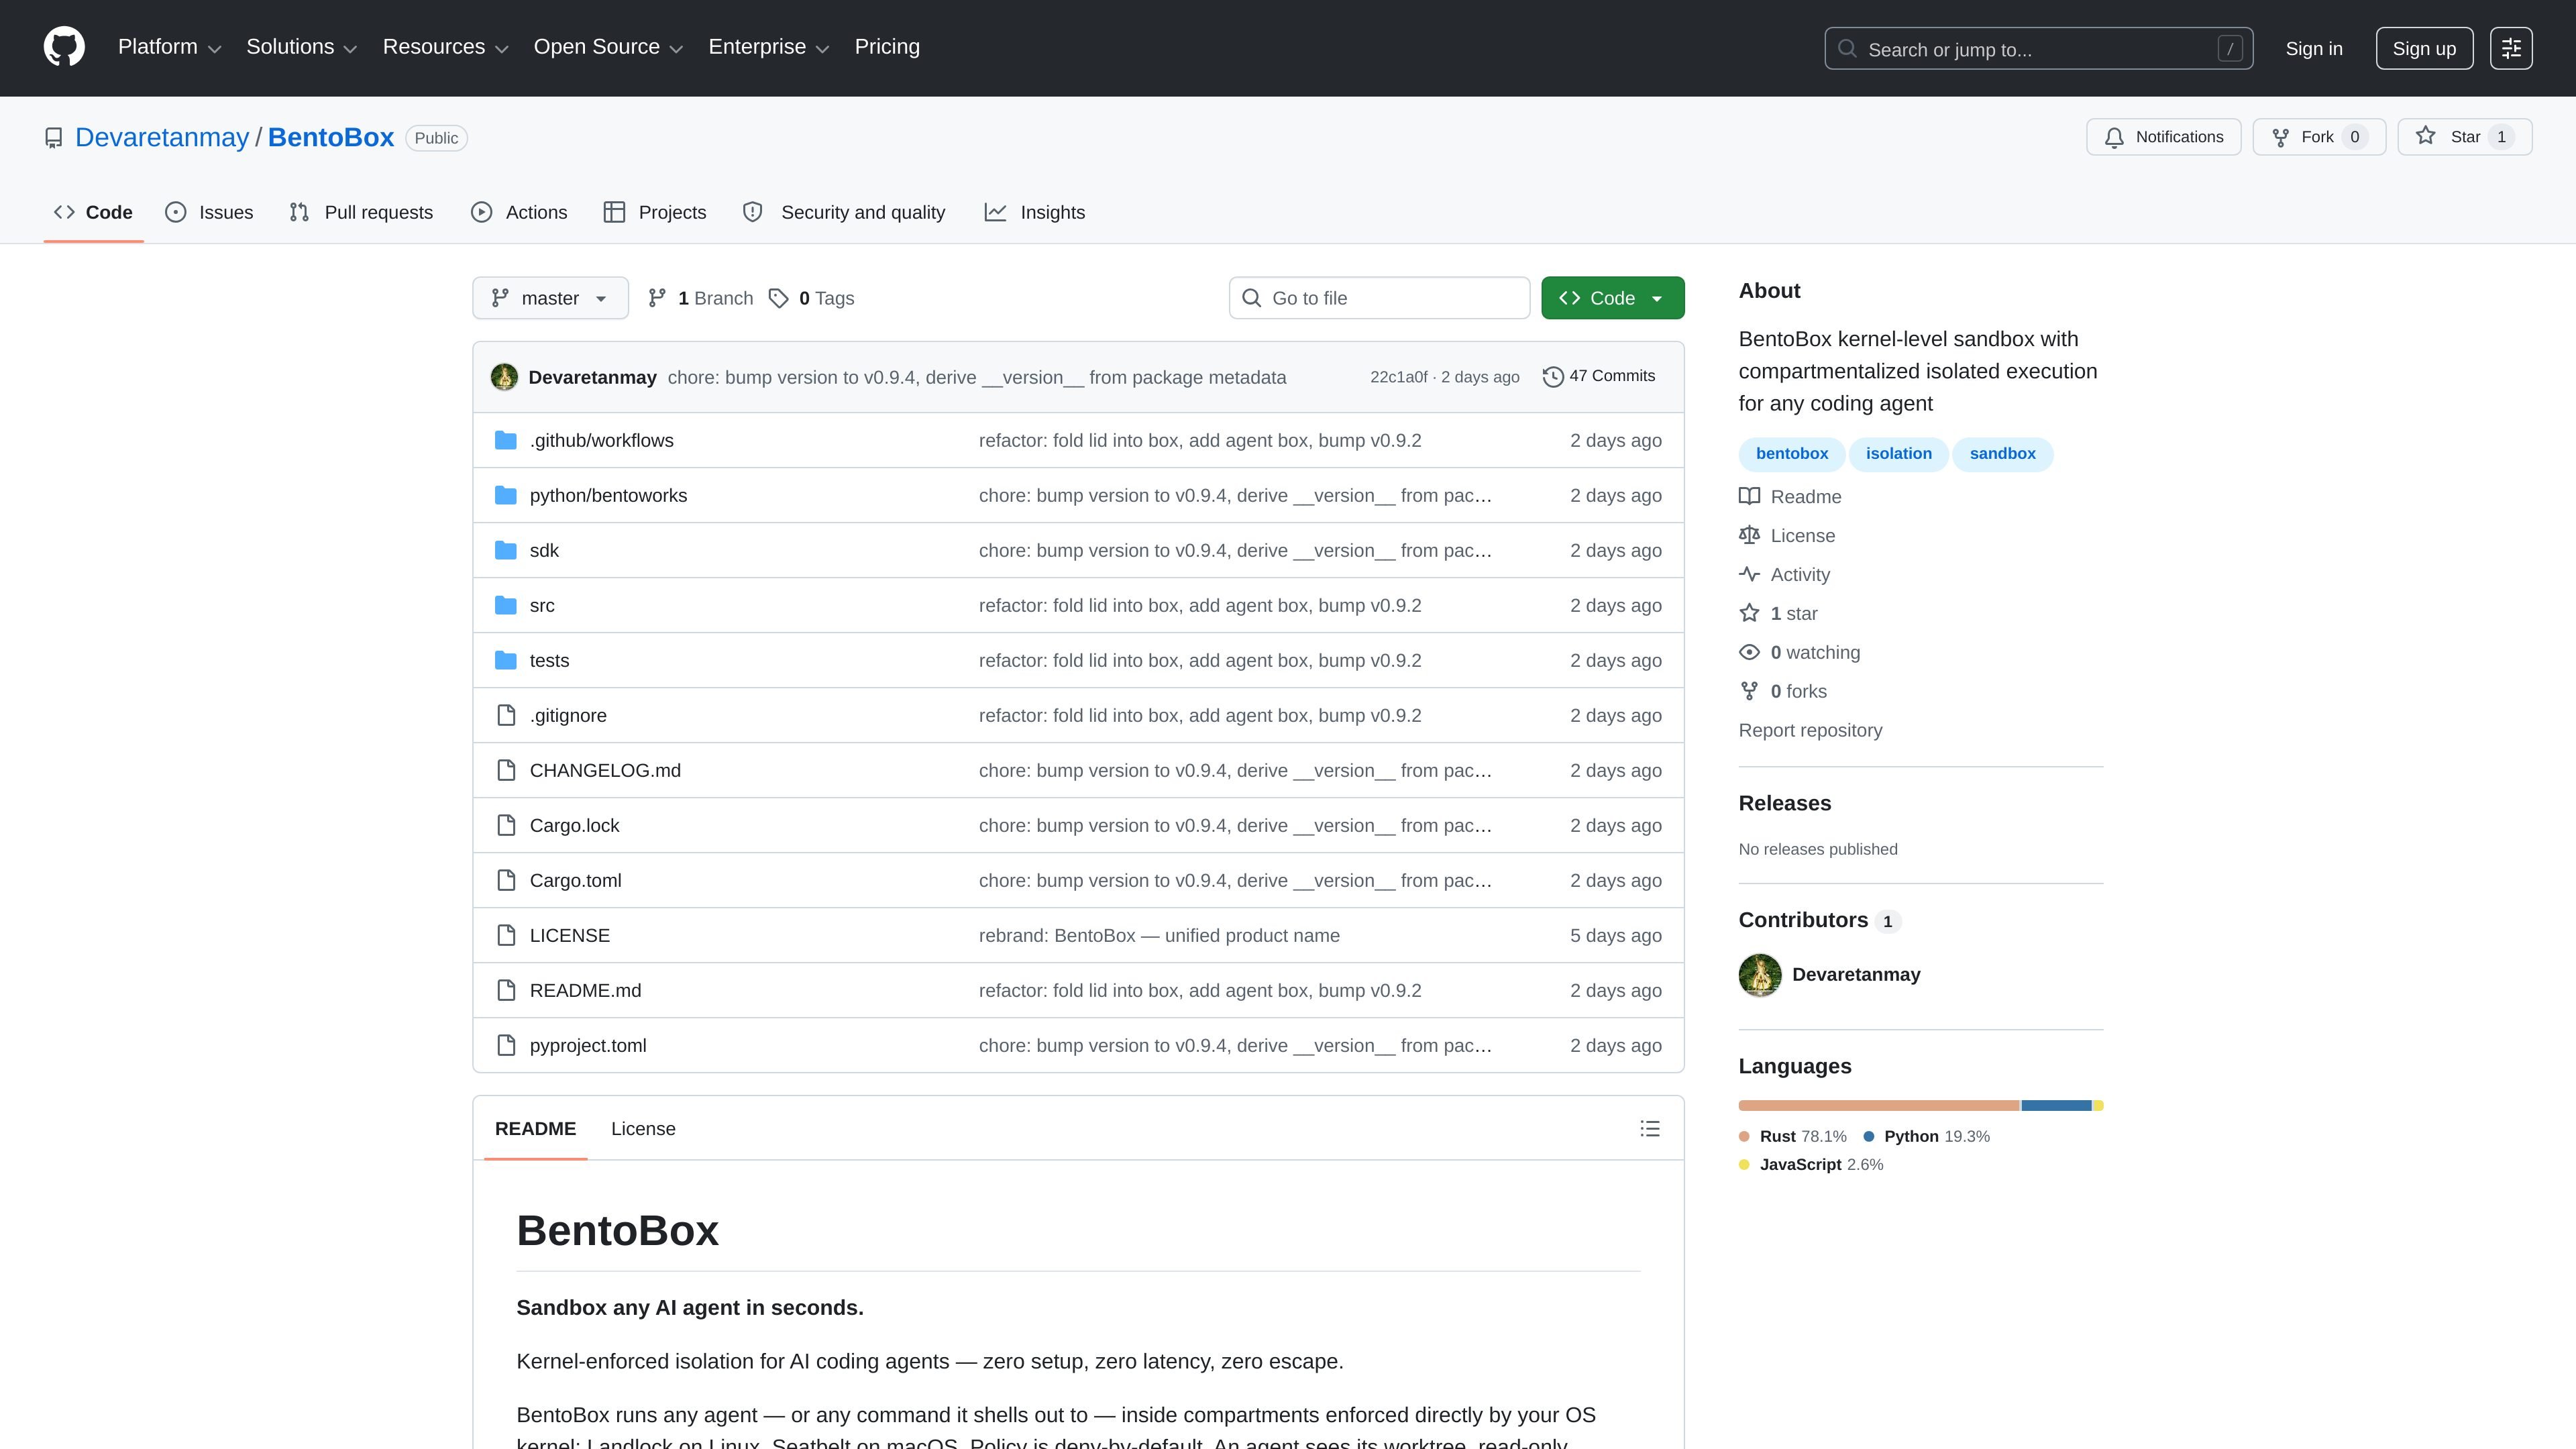
Task: Open the bentobox topic tag
Action: 1792,454
